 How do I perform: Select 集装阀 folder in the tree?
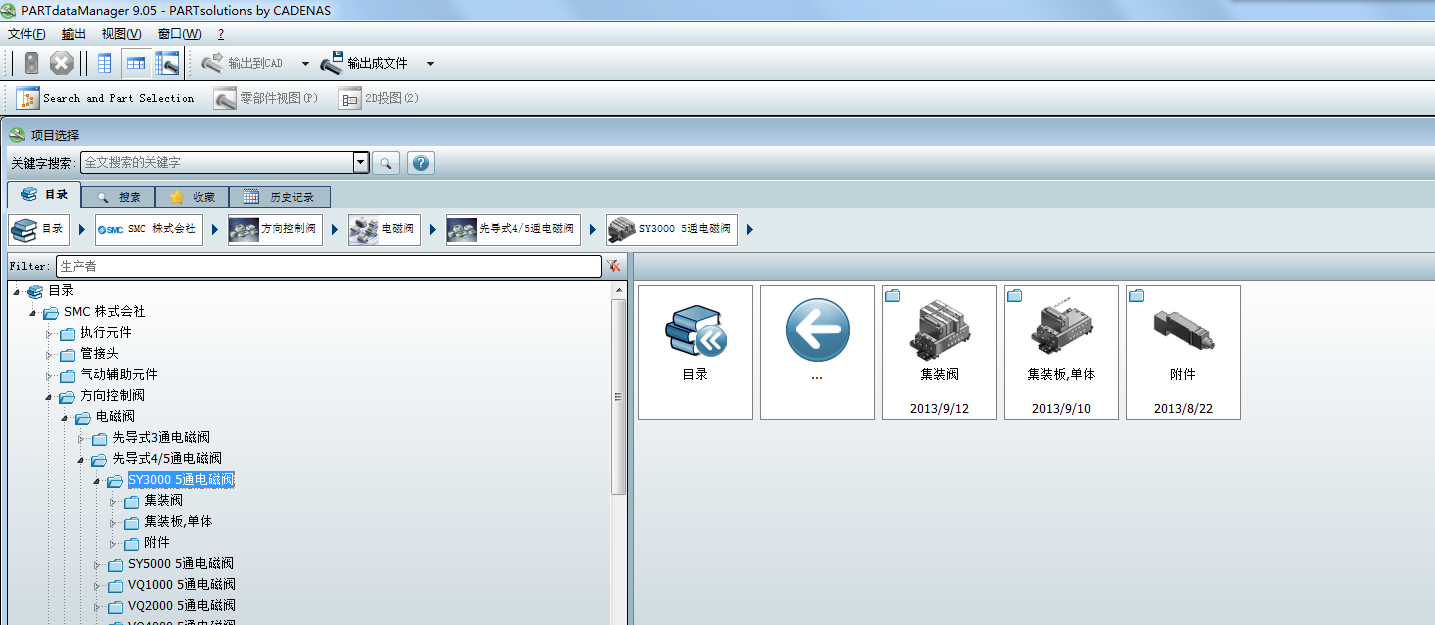(x=164, y=501)
